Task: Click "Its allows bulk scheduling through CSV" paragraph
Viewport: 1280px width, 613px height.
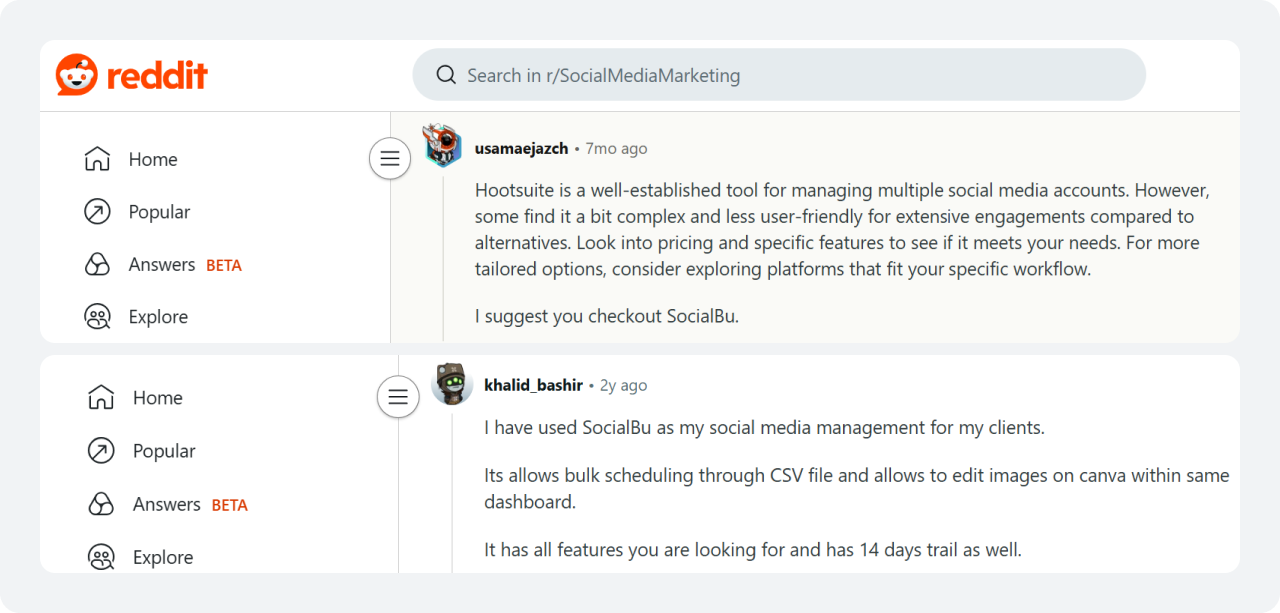Action: click(x=857, y=488)
